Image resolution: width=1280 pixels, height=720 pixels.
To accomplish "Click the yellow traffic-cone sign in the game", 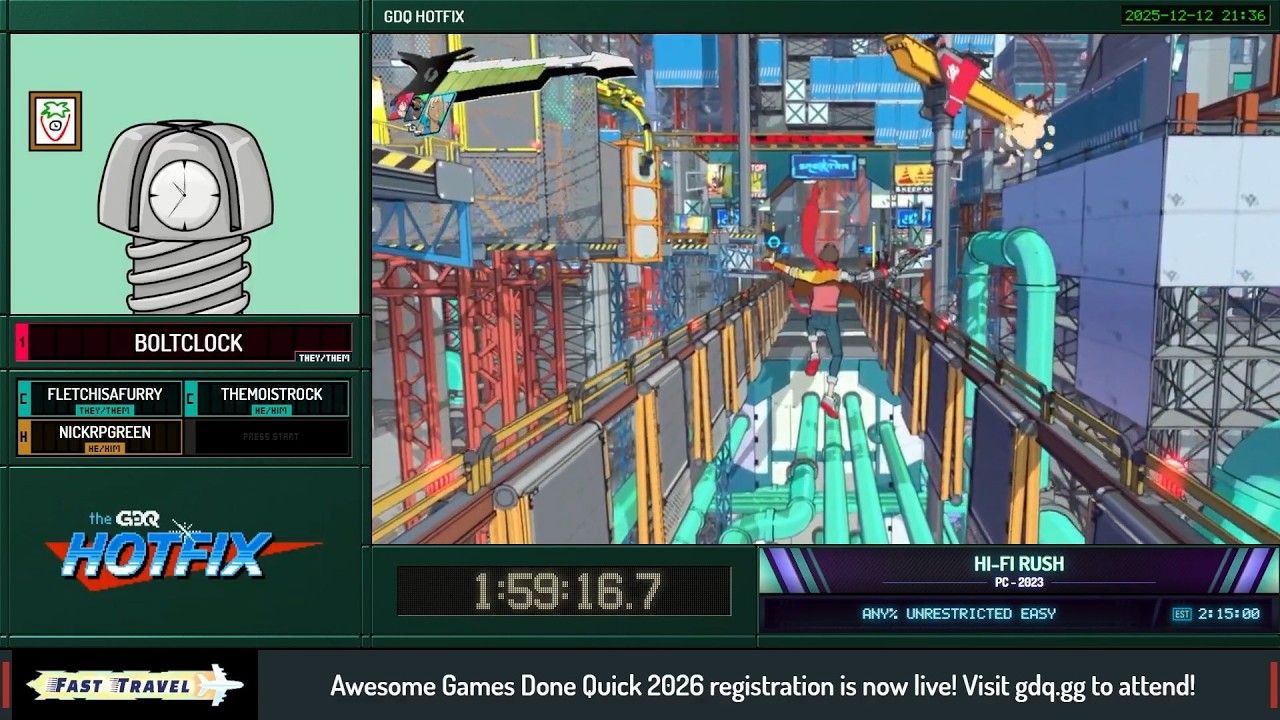I will pos(913,177).
